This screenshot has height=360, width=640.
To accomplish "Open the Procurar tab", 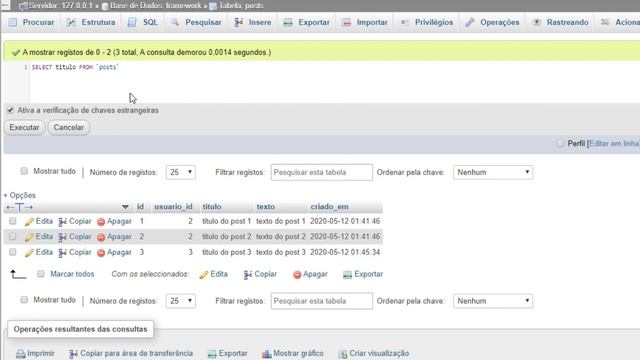I will coord(32,22).
